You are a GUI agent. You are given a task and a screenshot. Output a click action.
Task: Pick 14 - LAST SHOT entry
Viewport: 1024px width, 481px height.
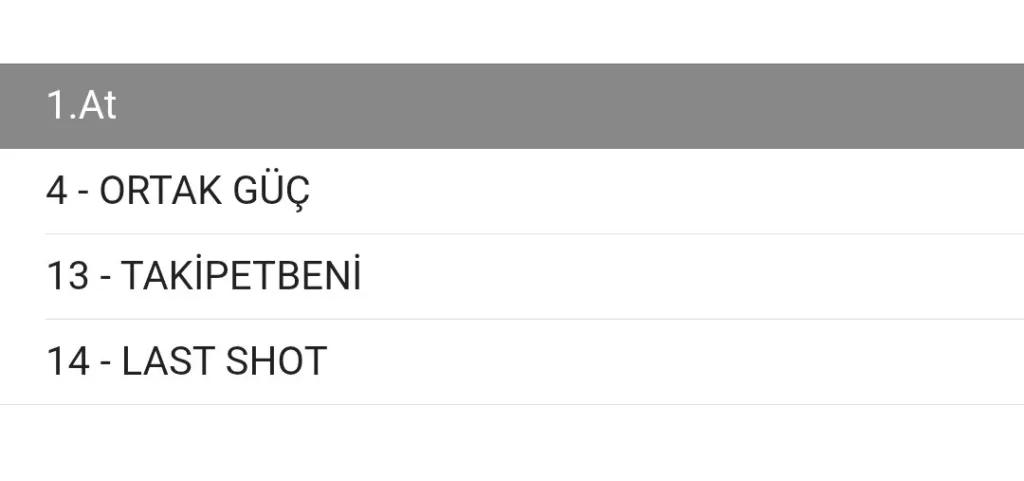tap(187, 361)
